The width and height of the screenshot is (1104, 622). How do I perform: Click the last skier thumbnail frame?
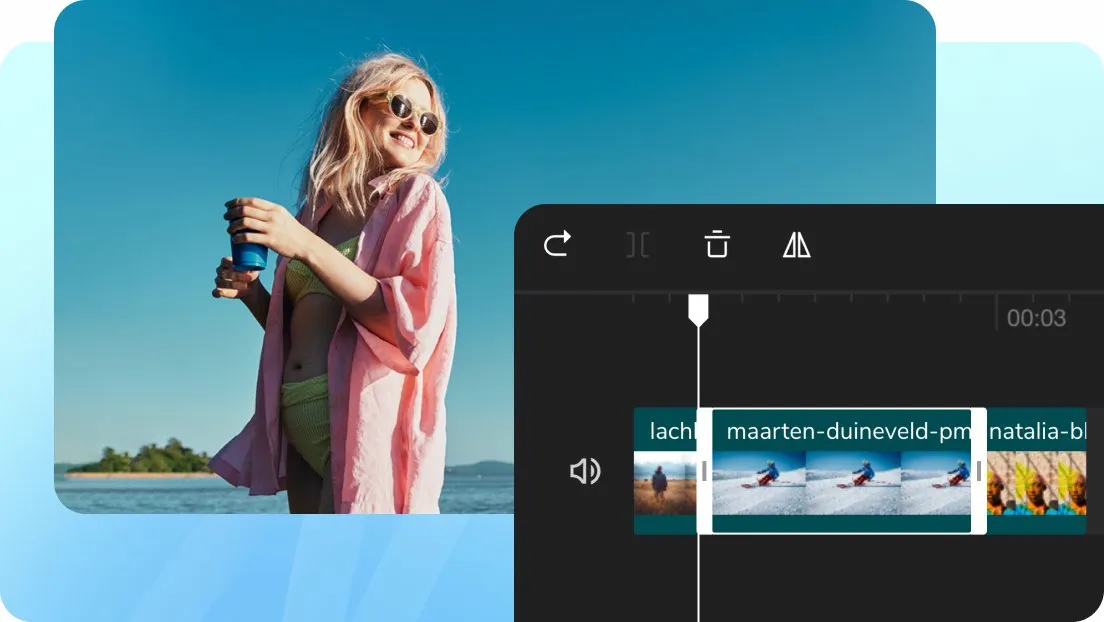936,482
